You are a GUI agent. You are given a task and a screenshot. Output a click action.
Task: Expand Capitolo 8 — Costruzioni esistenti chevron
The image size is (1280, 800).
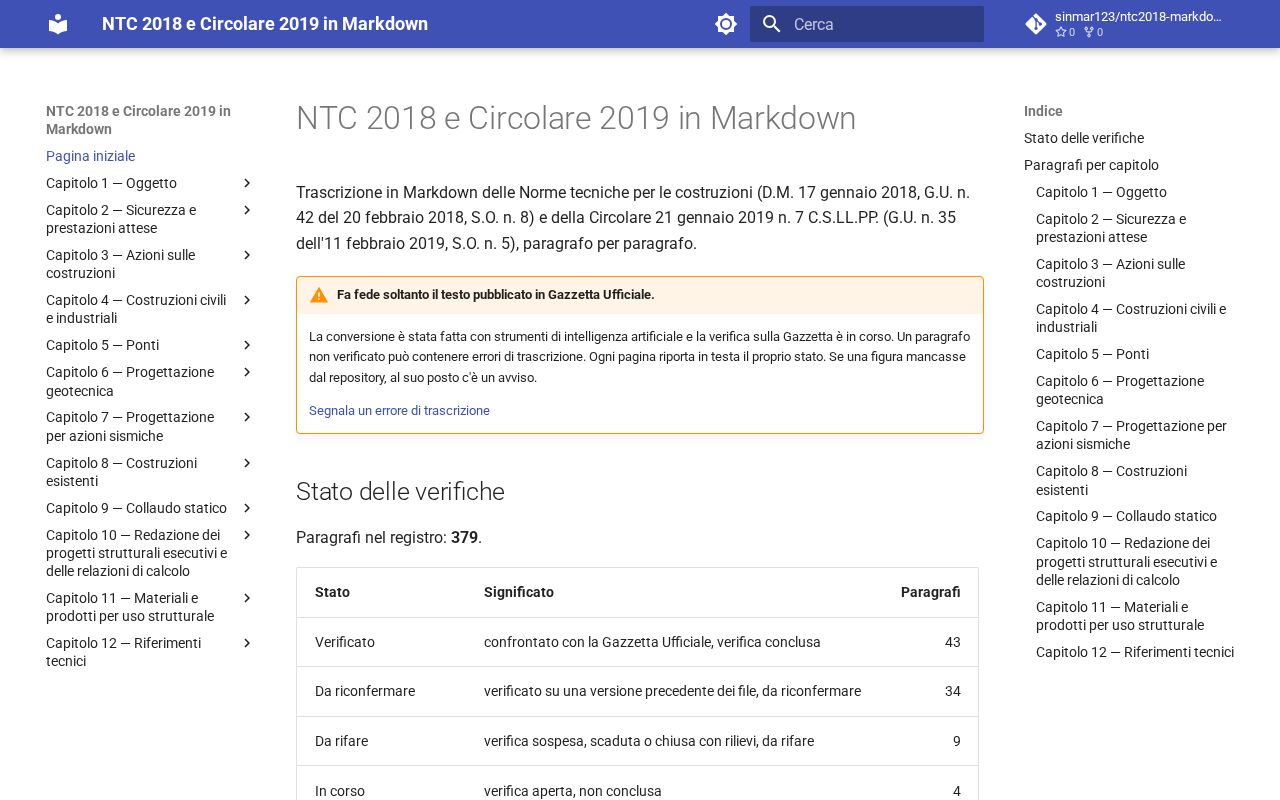point(247,463)
